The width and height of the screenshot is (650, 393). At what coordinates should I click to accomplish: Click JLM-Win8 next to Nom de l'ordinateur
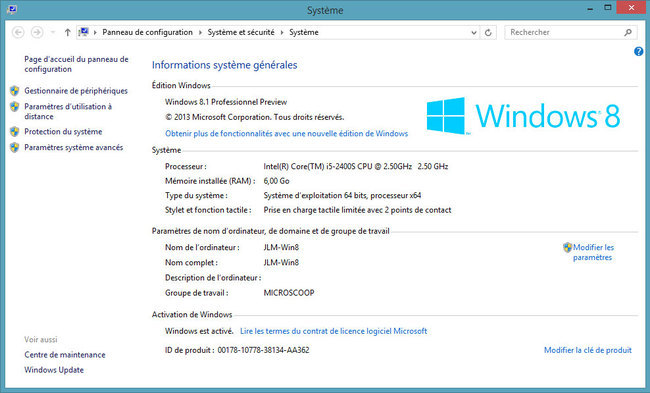tap(281, 247)
